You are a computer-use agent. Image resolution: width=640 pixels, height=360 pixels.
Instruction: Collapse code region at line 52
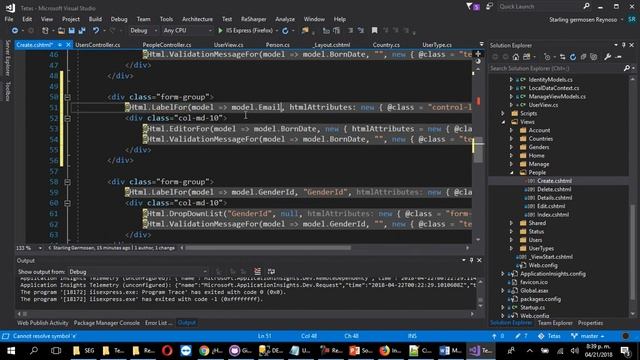click(67, 118)
